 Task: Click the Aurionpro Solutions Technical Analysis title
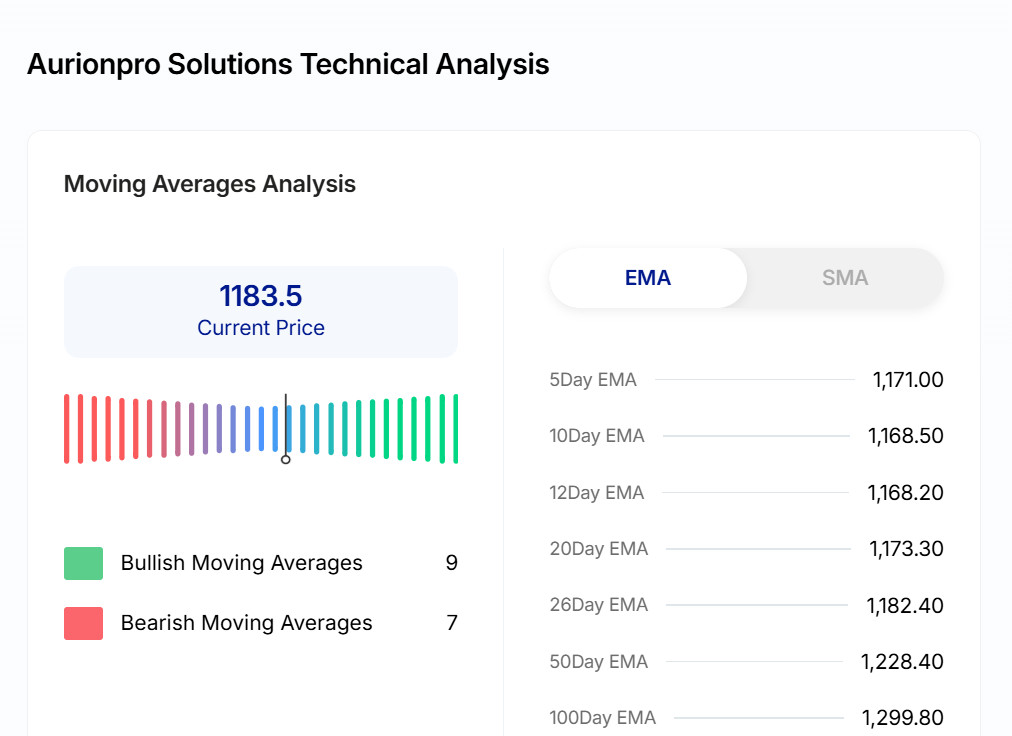288,64
